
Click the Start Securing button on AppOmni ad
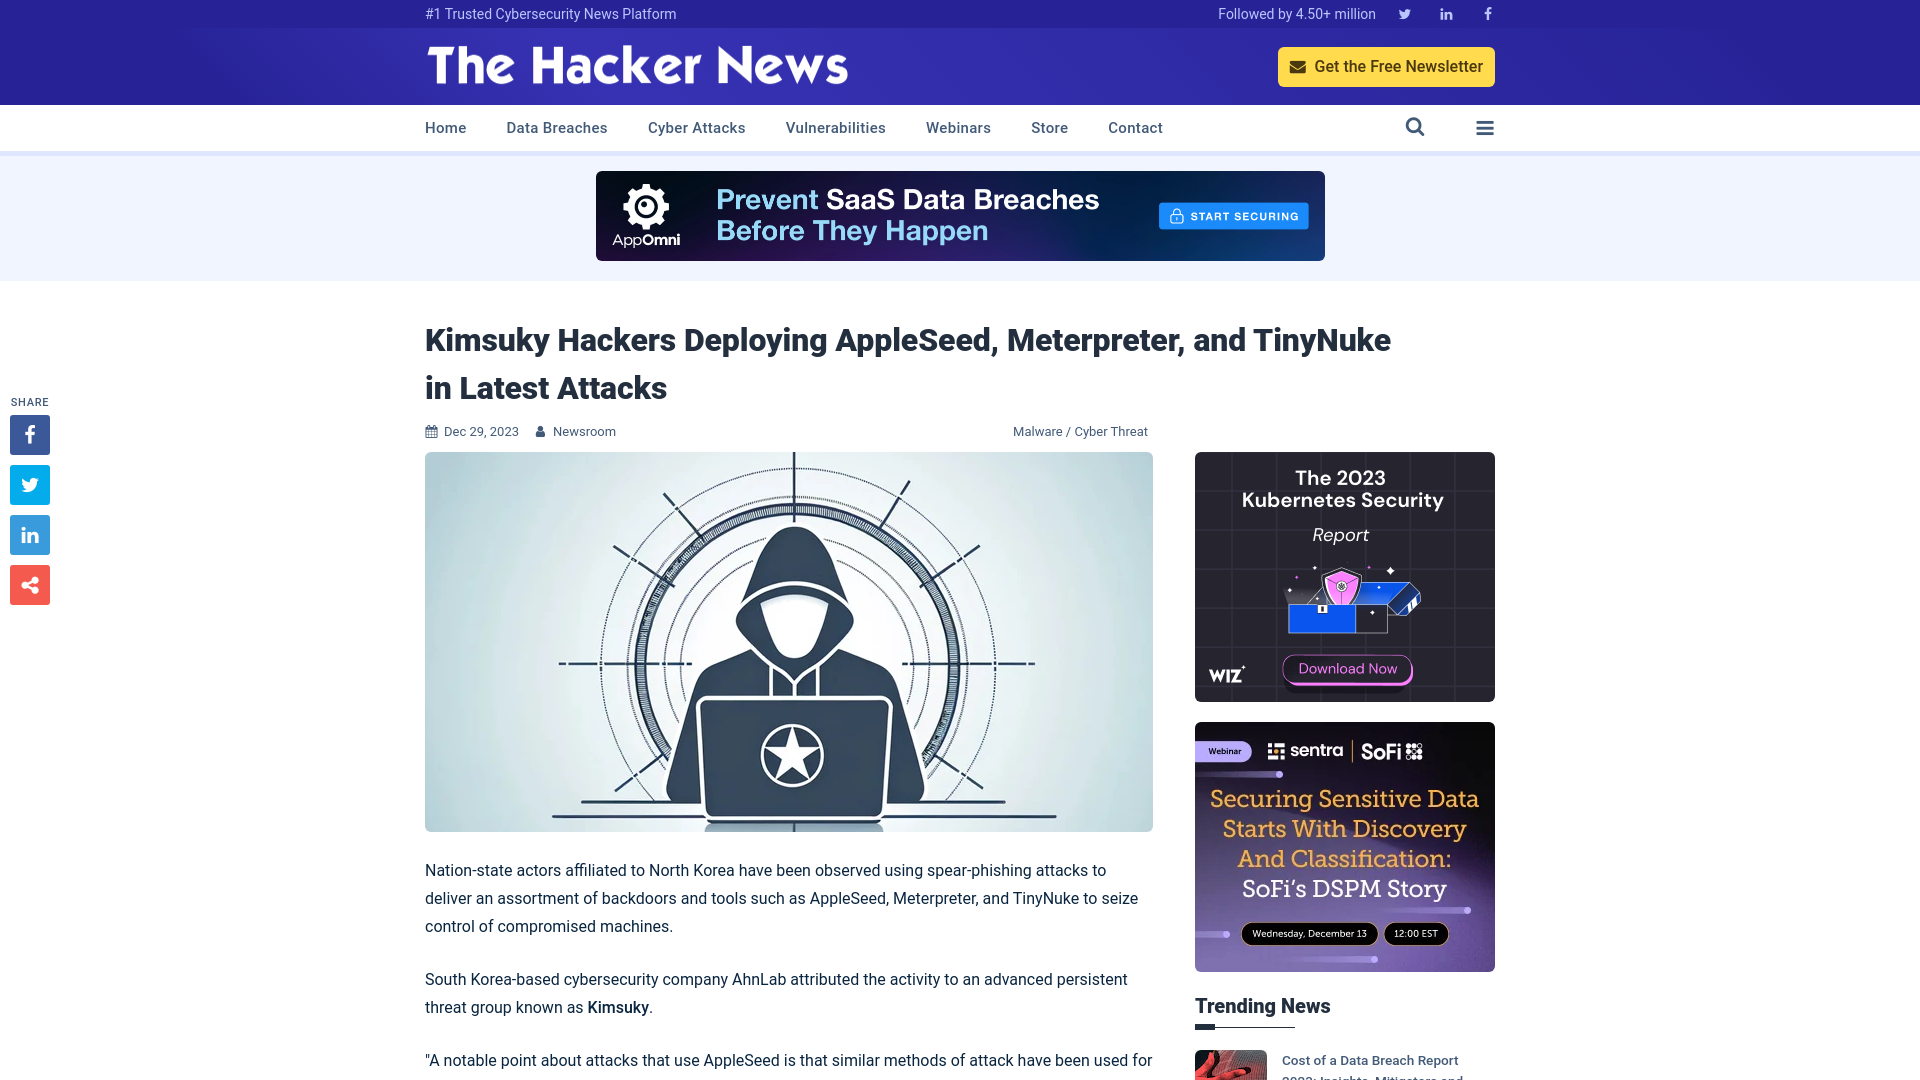(x=1233, y=215)
